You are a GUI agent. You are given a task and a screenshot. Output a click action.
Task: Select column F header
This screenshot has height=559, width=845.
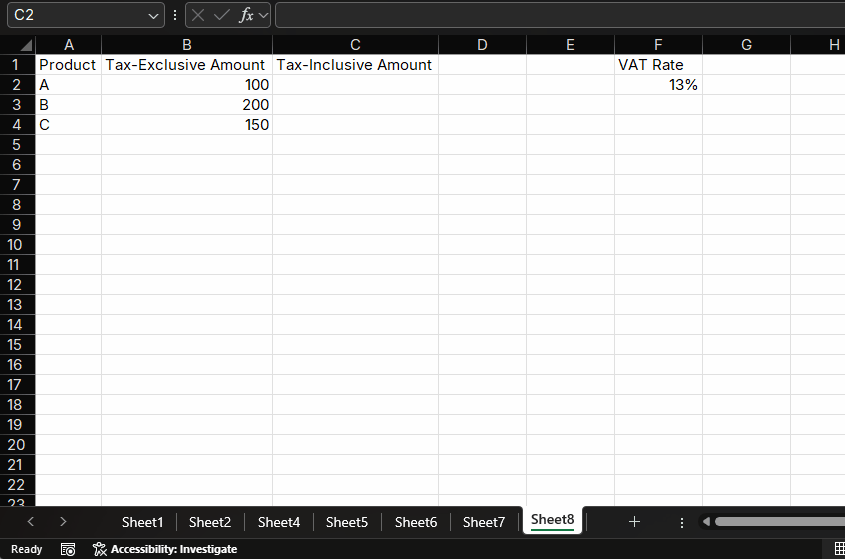658,45
